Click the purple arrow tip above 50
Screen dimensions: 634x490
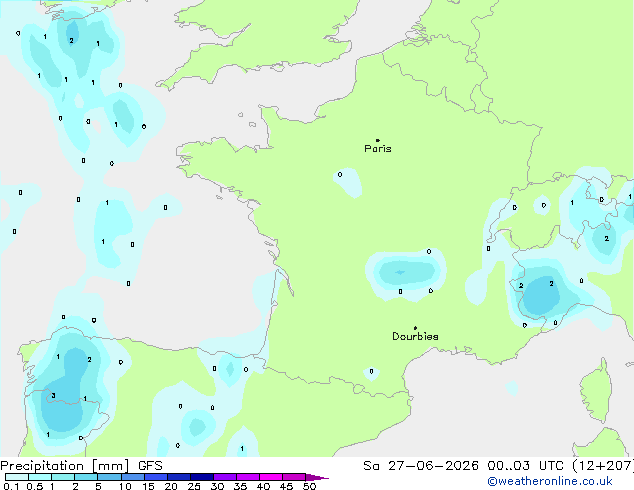tap(317, 478)
